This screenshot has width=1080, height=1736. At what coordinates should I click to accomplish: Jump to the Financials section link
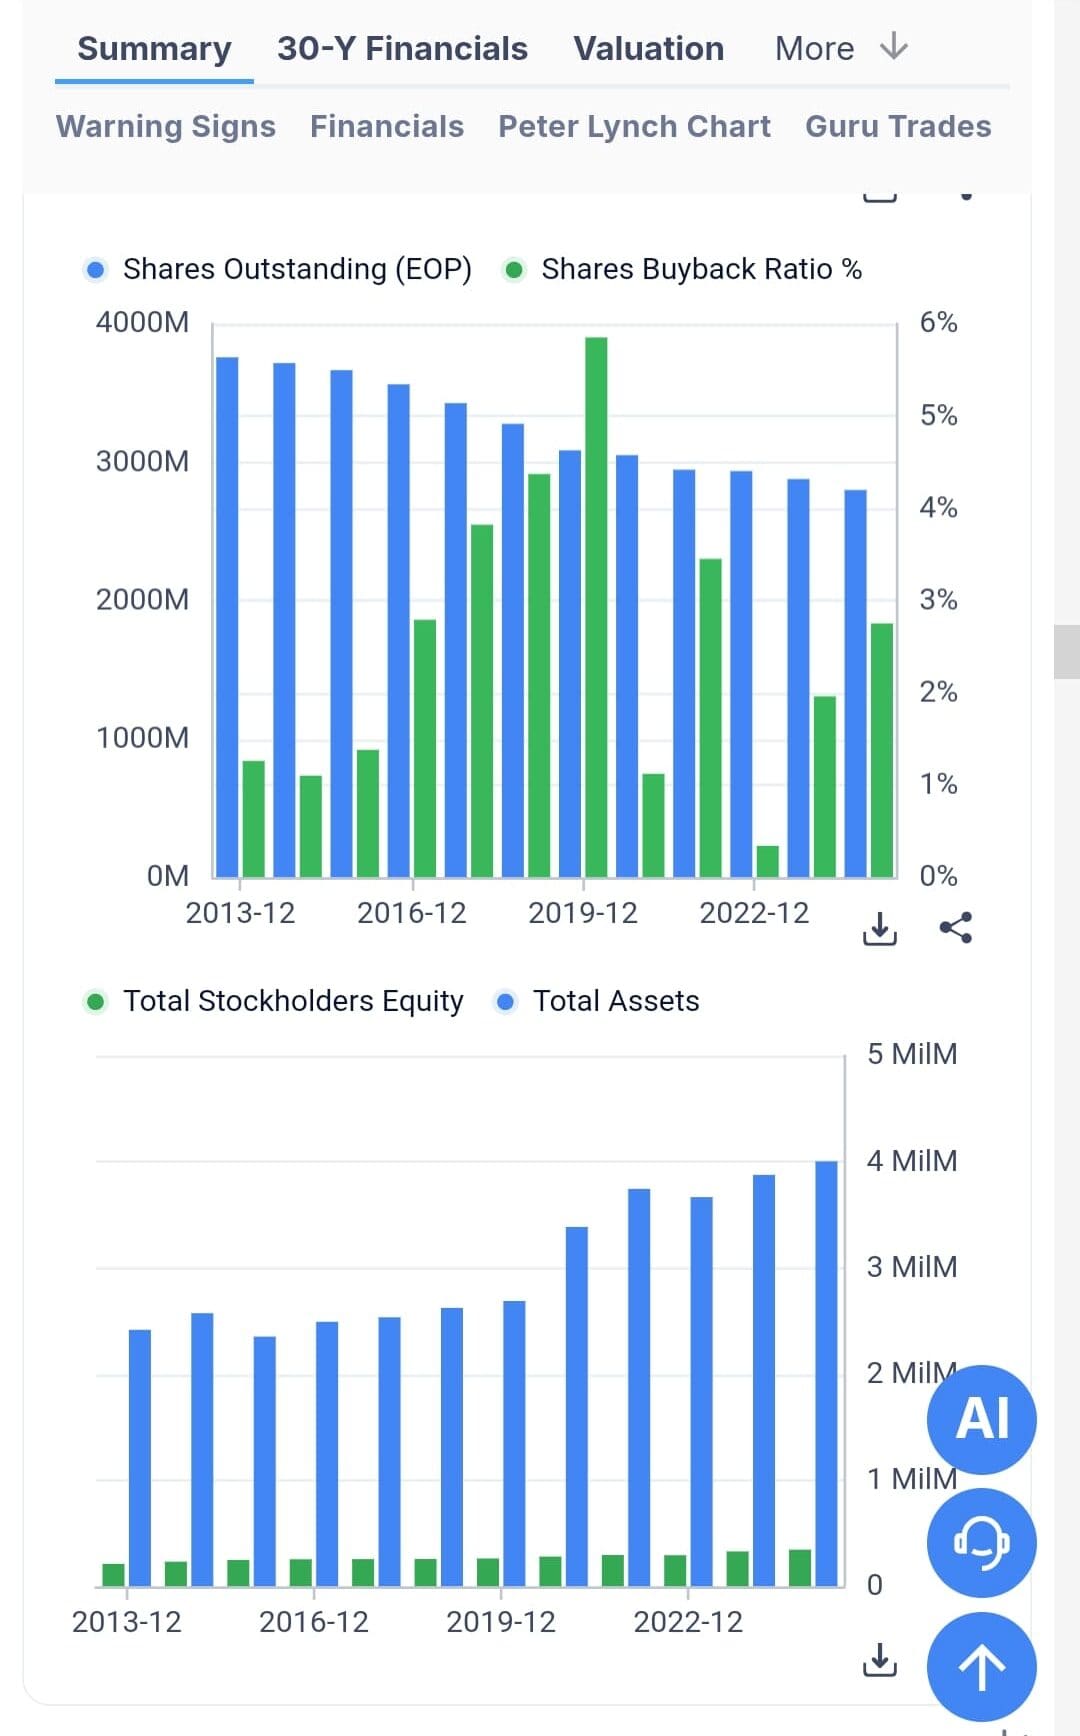tap(387, 127)
